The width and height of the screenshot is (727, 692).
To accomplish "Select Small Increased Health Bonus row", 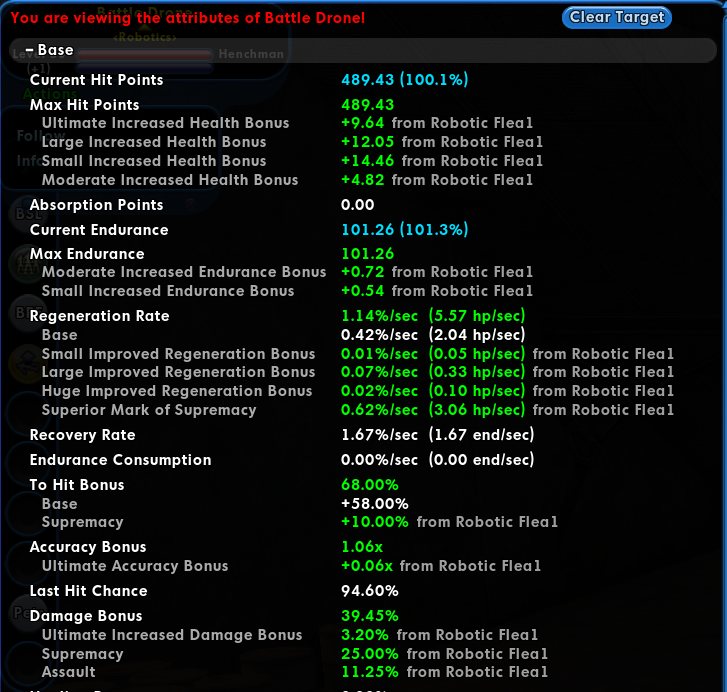I will click(x=292, y=161).
